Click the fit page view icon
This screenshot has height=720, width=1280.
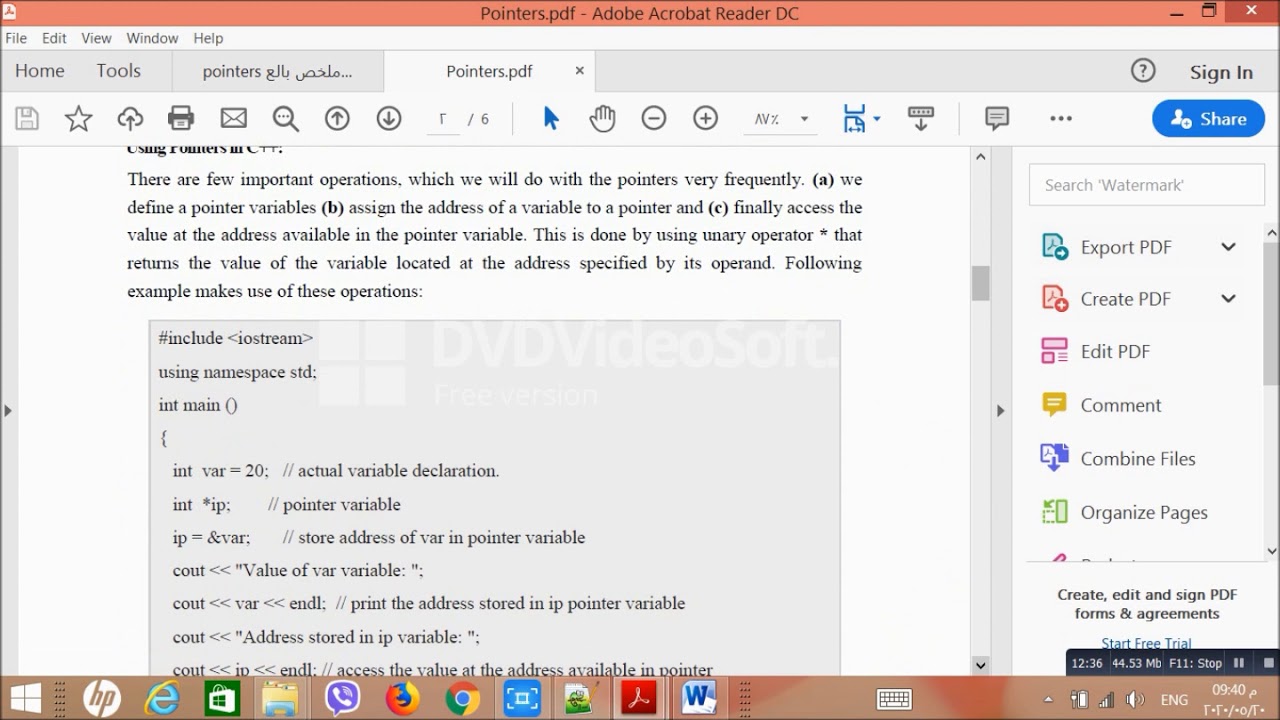854,119
